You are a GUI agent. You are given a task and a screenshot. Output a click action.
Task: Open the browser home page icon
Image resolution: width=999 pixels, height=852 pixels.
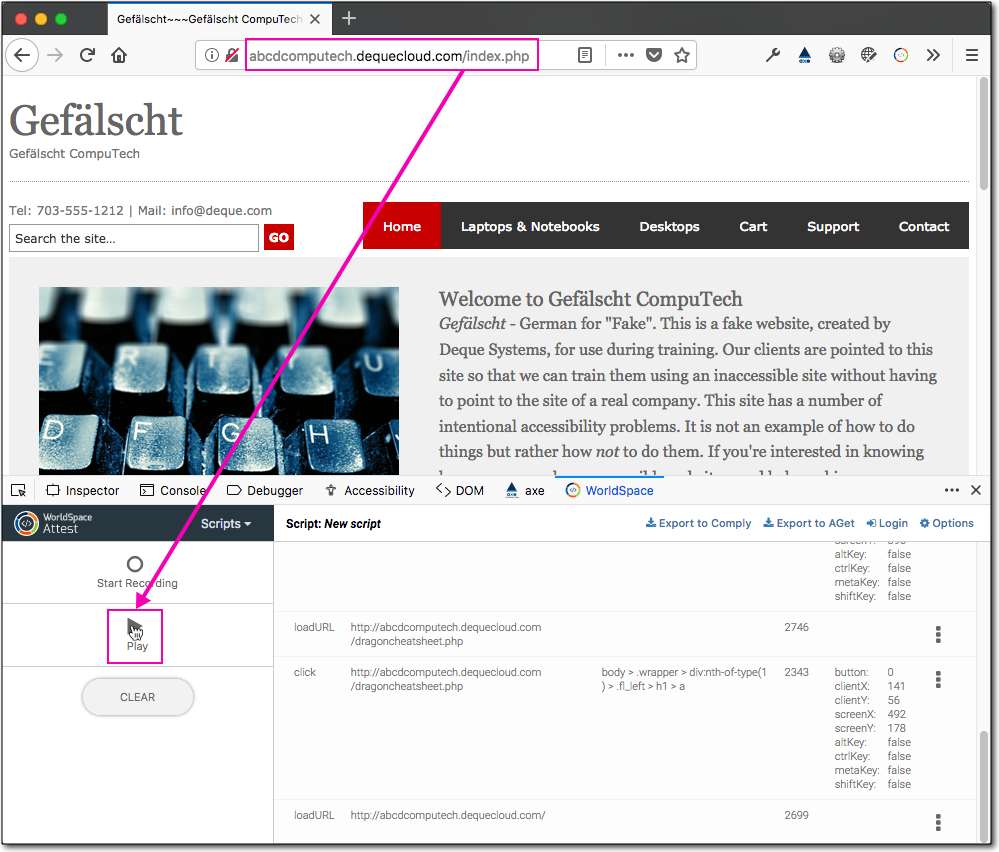point(119,55)
